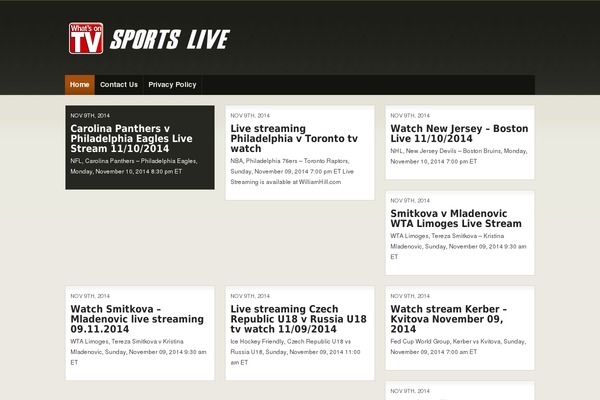This screenshot has height=400, width=600.
Task: Open the Contact Us page
Action: (x=119, y=85)
